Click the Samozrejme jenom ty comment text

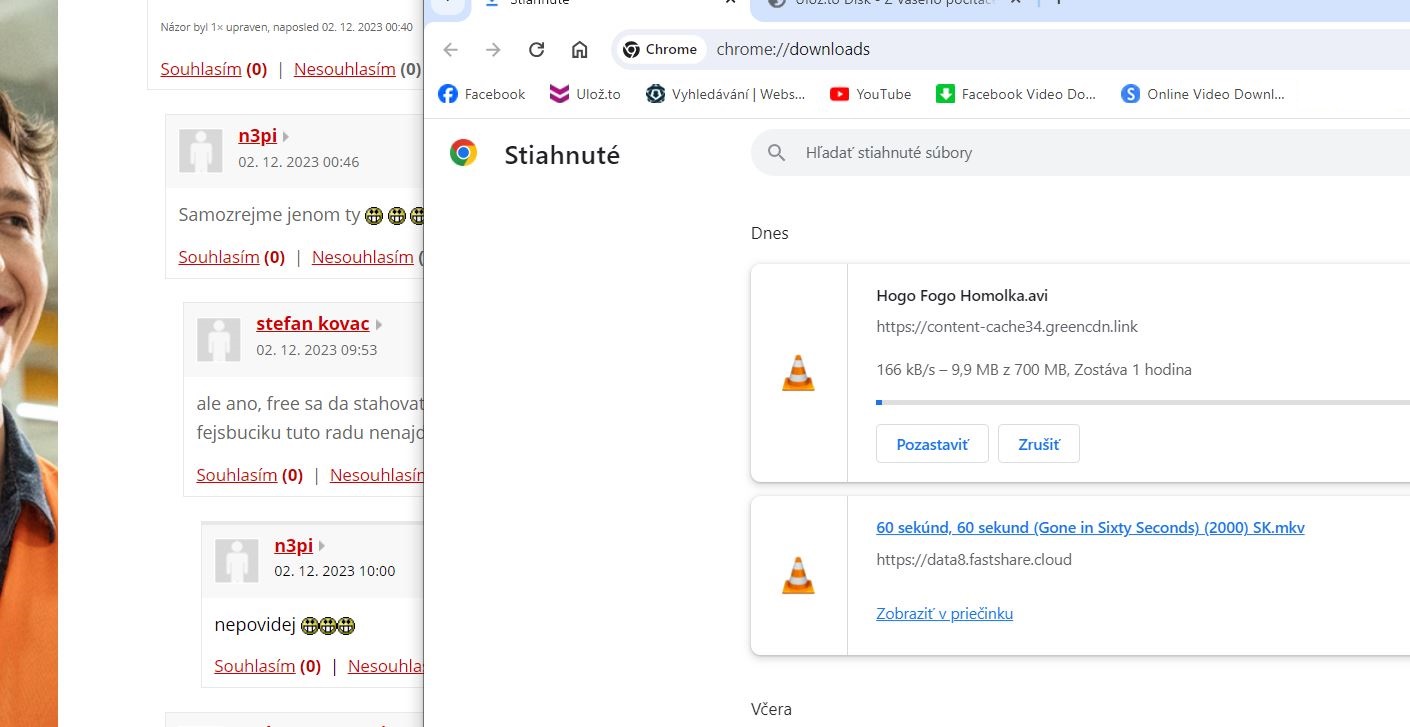269,215
